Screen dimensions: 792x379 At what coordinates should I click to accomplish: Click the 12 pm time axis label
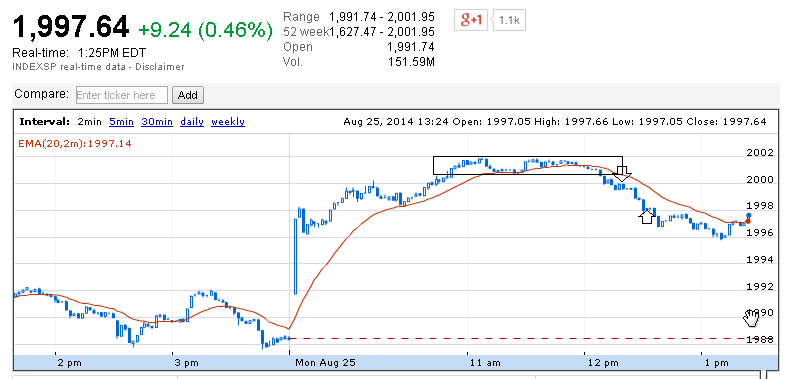[x=603, y=363]
